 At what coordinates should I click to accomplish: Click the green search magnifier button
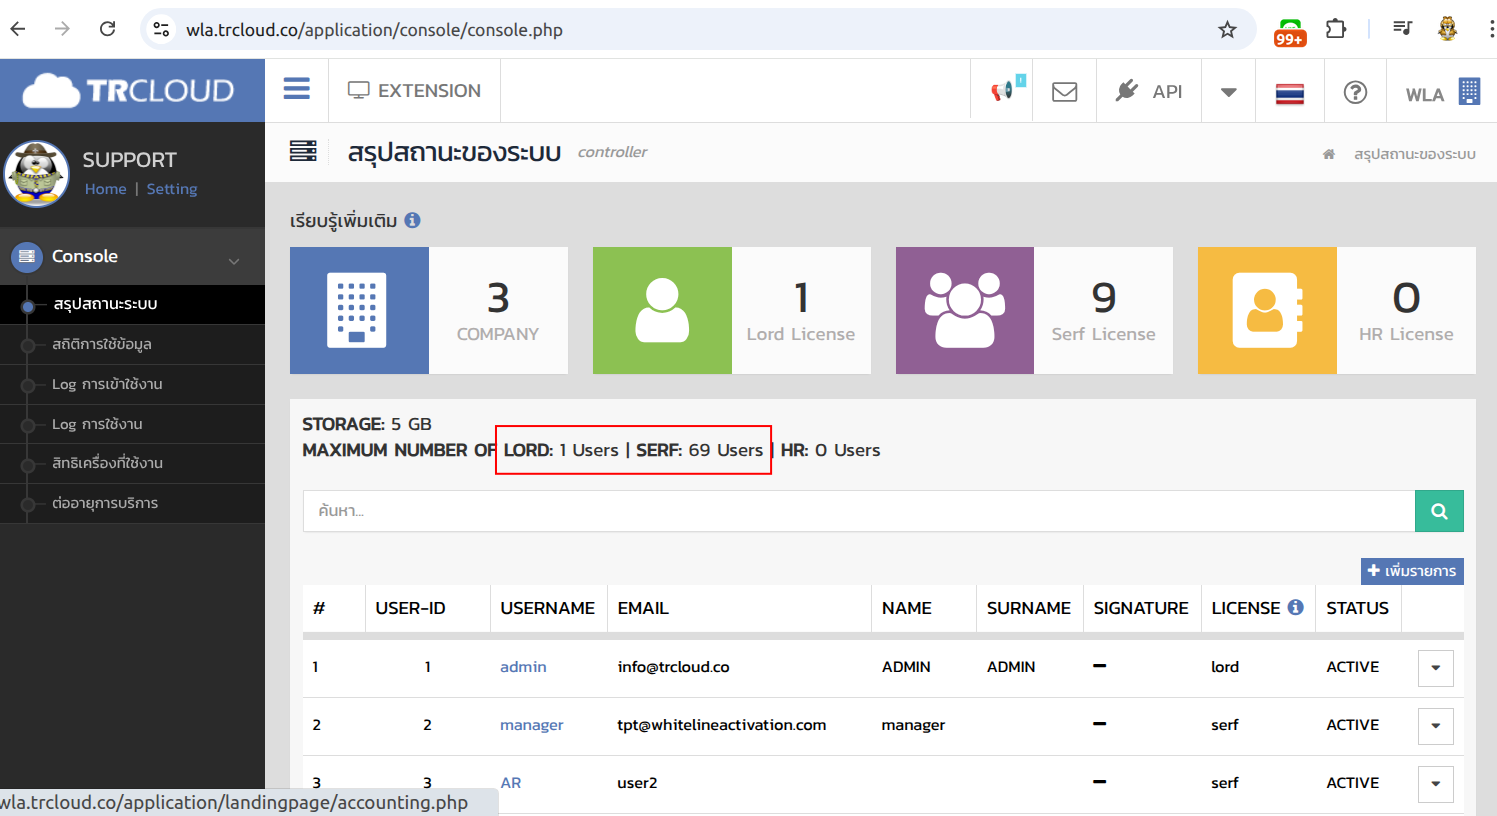pyautogui.click(x=1439, y=511)
